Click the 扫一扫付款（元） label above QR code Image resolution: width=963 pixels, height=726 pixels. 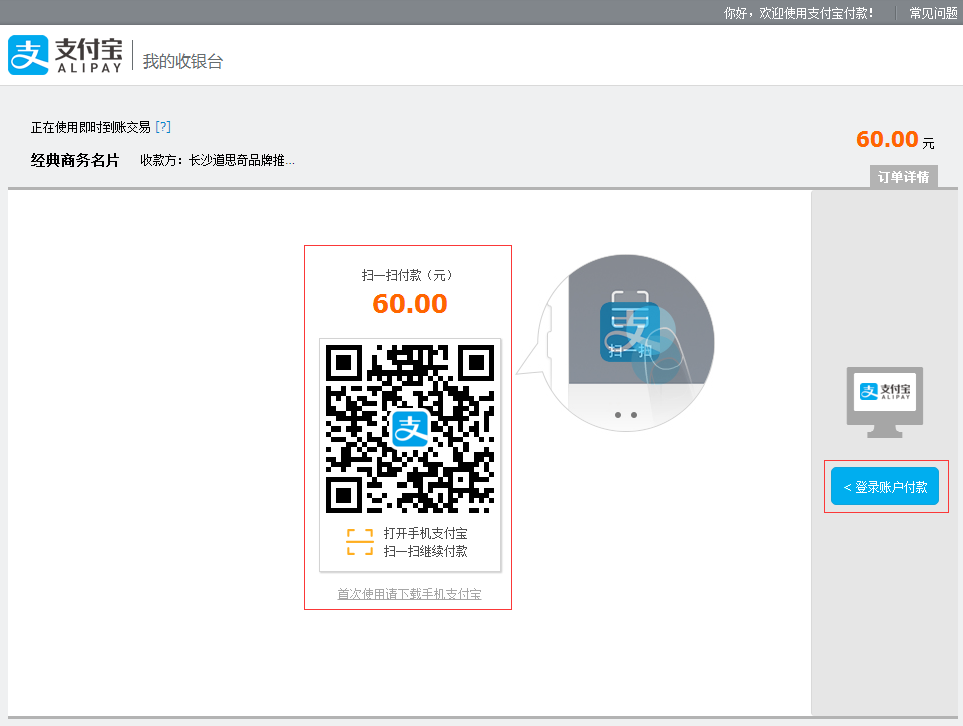(x=409, y=275)
